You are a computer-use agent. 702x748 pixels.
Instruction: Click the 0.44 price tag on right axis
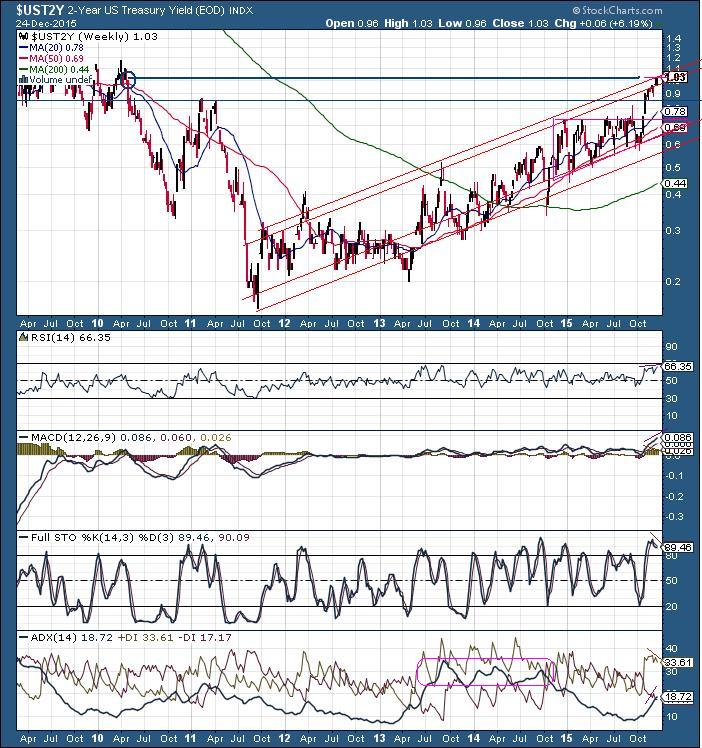tap(675, 183)
